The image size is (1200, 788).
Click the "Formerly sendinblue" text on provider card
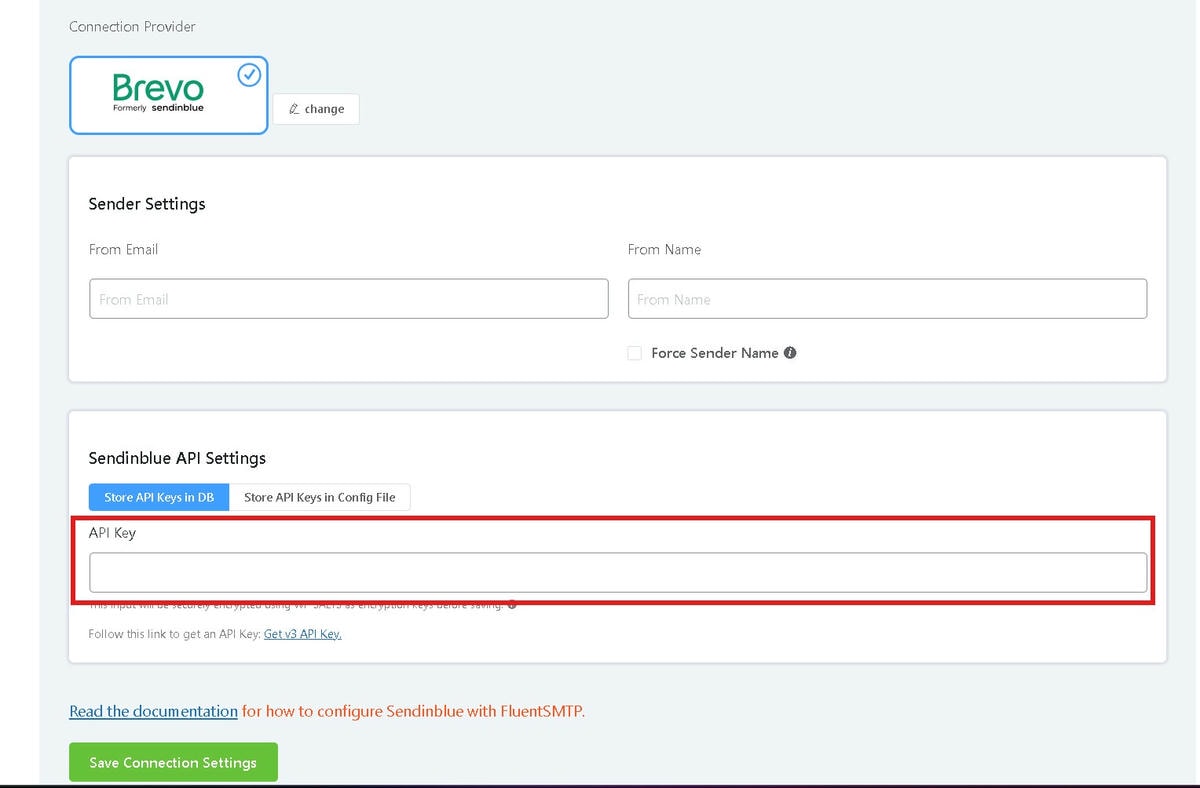pyautogui.click(x=158, y=108)
